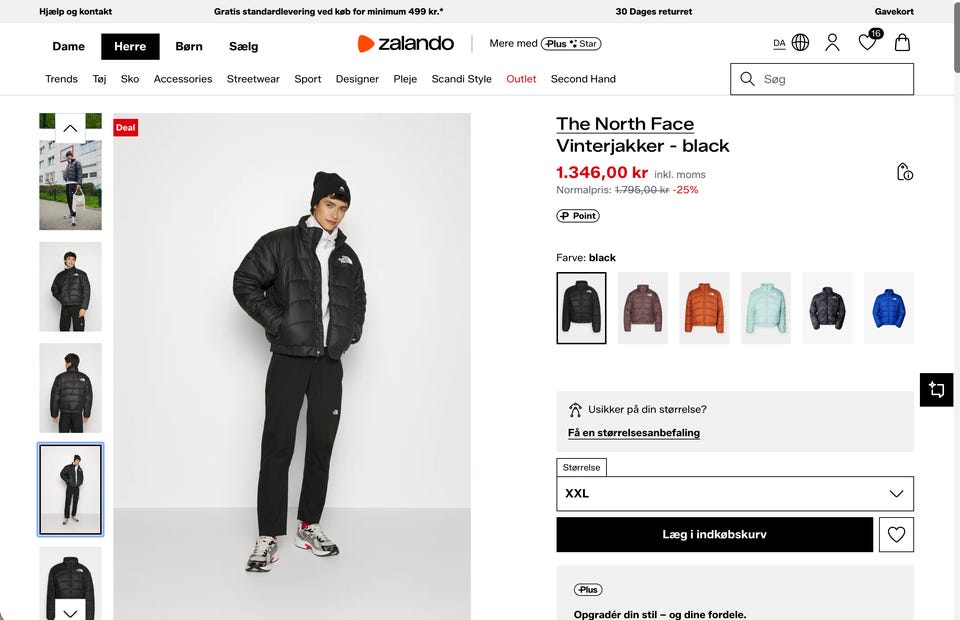Open the user account icon
The height and width of the screenshot is (620, 960).
click(832, 43)
